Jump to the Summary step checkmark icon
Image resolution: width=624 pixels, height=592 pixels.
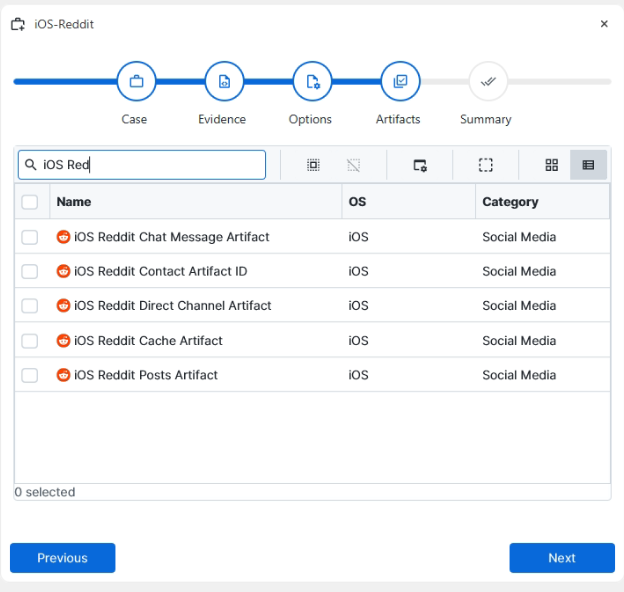(488, 82)
